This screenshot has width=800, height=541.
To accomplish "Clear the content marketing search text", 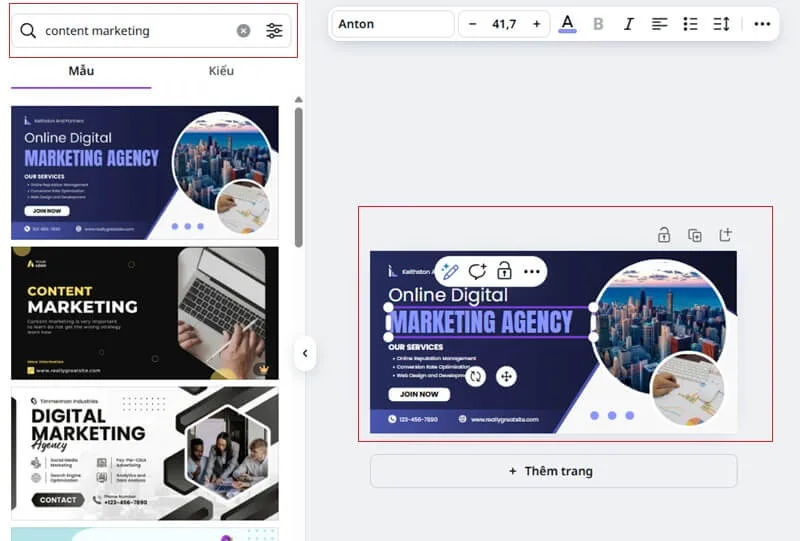I will click(x=243, y=31).
